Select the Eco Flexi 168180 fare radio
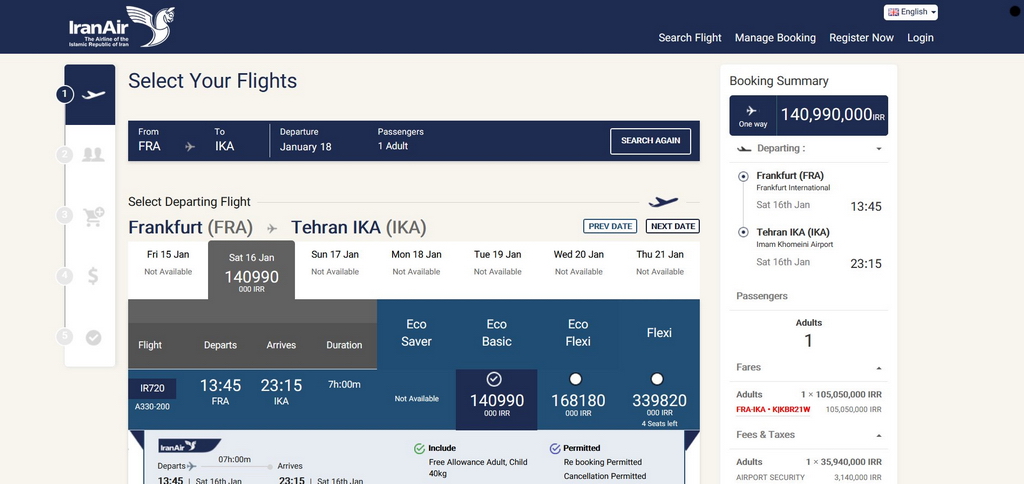Screen dimensions: 1024x484 click(x=575, y=379)
